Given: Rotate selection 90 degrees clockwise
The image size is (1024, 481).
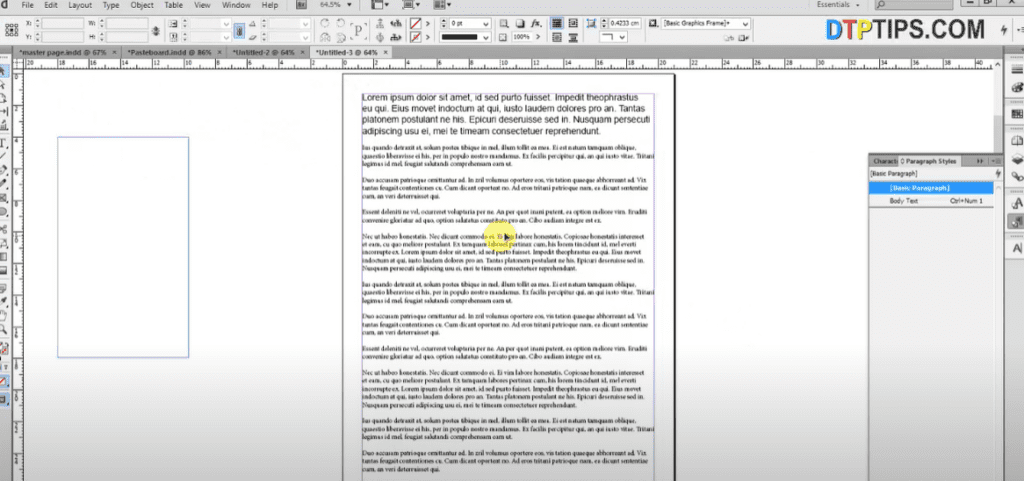Looking at the screenshot, I should (x=325, y=24).
